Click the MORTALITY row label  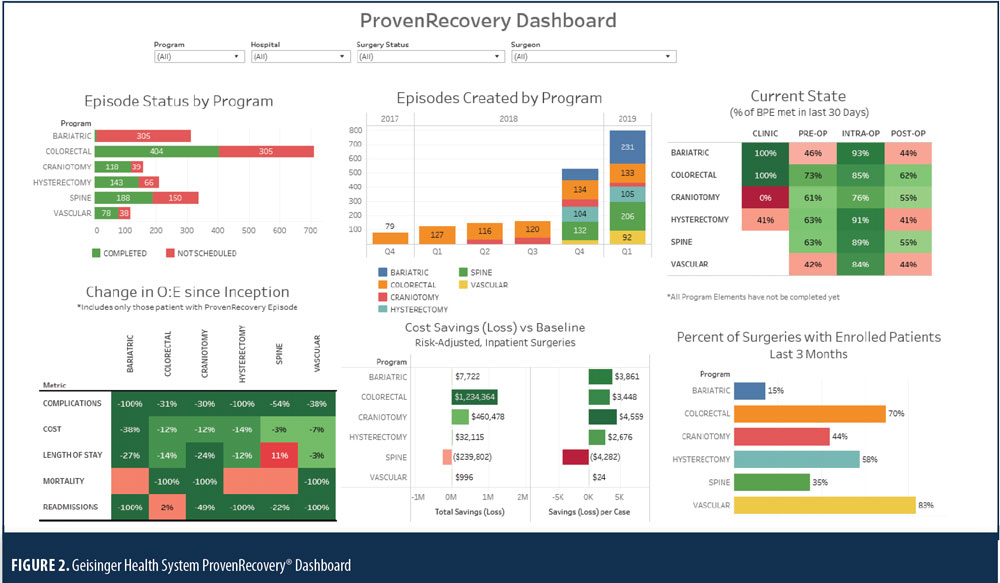(63, 481)
